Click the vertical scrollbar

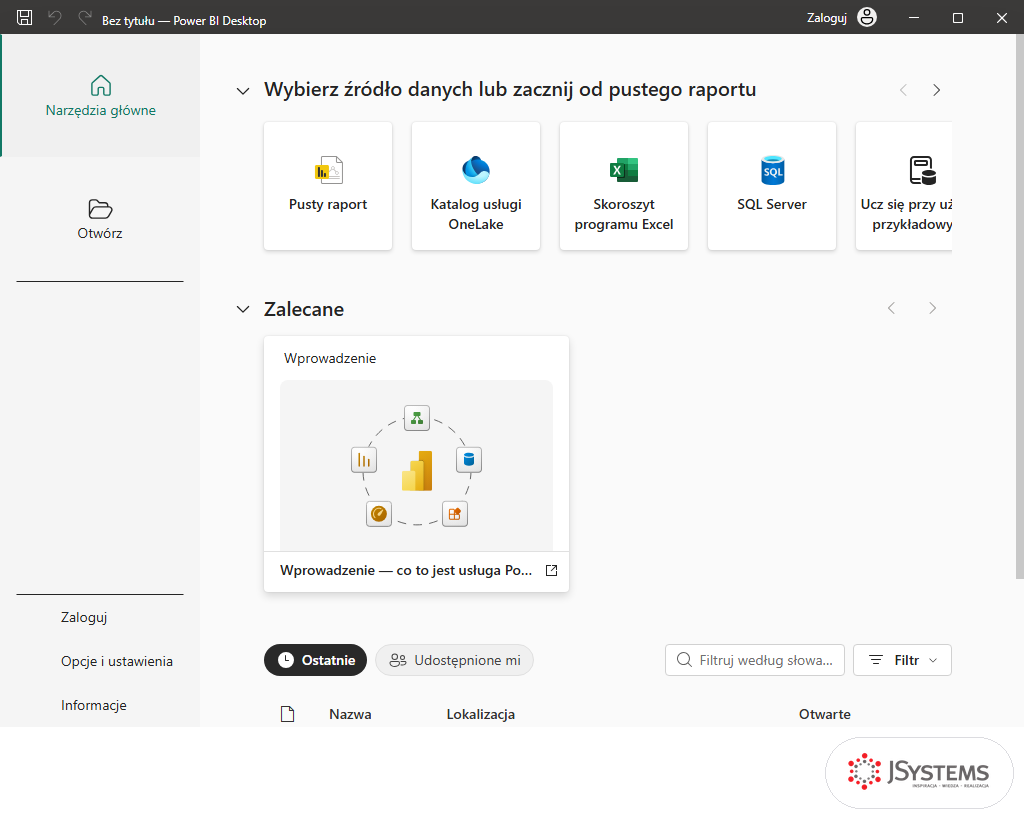(1019, 307)
